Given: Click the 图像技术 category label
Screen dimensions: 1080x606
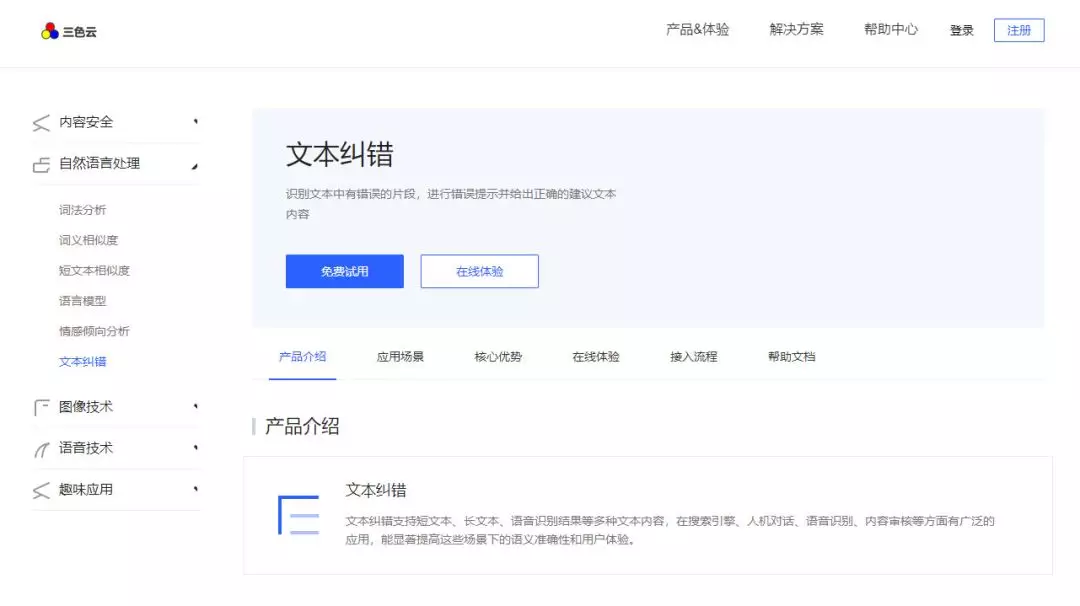Looking at the screenshot, I should tap(85, 406).
